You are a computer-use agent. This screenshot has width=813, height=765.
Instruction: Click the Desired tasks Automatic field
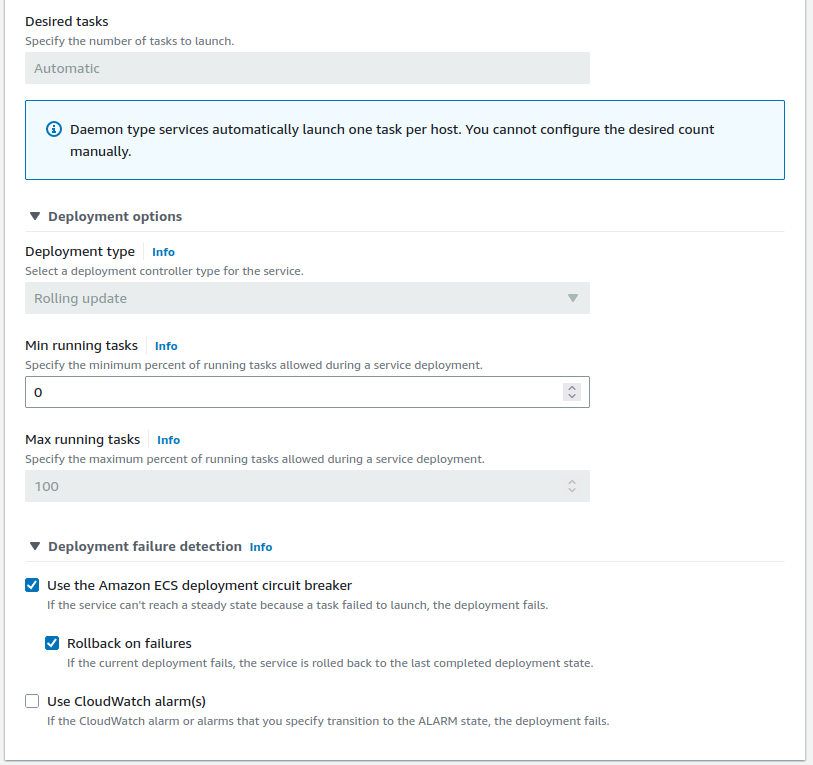pos(307,68)
